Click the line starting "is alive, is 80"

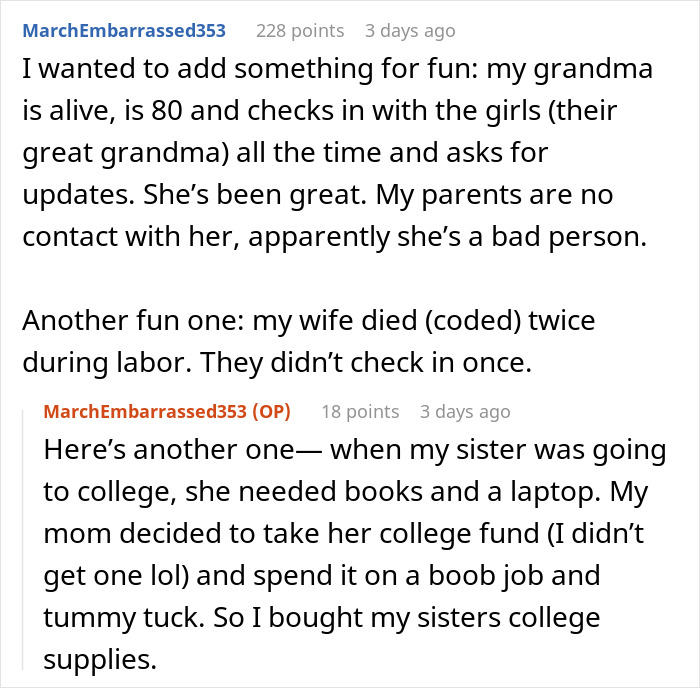[325, 112]
